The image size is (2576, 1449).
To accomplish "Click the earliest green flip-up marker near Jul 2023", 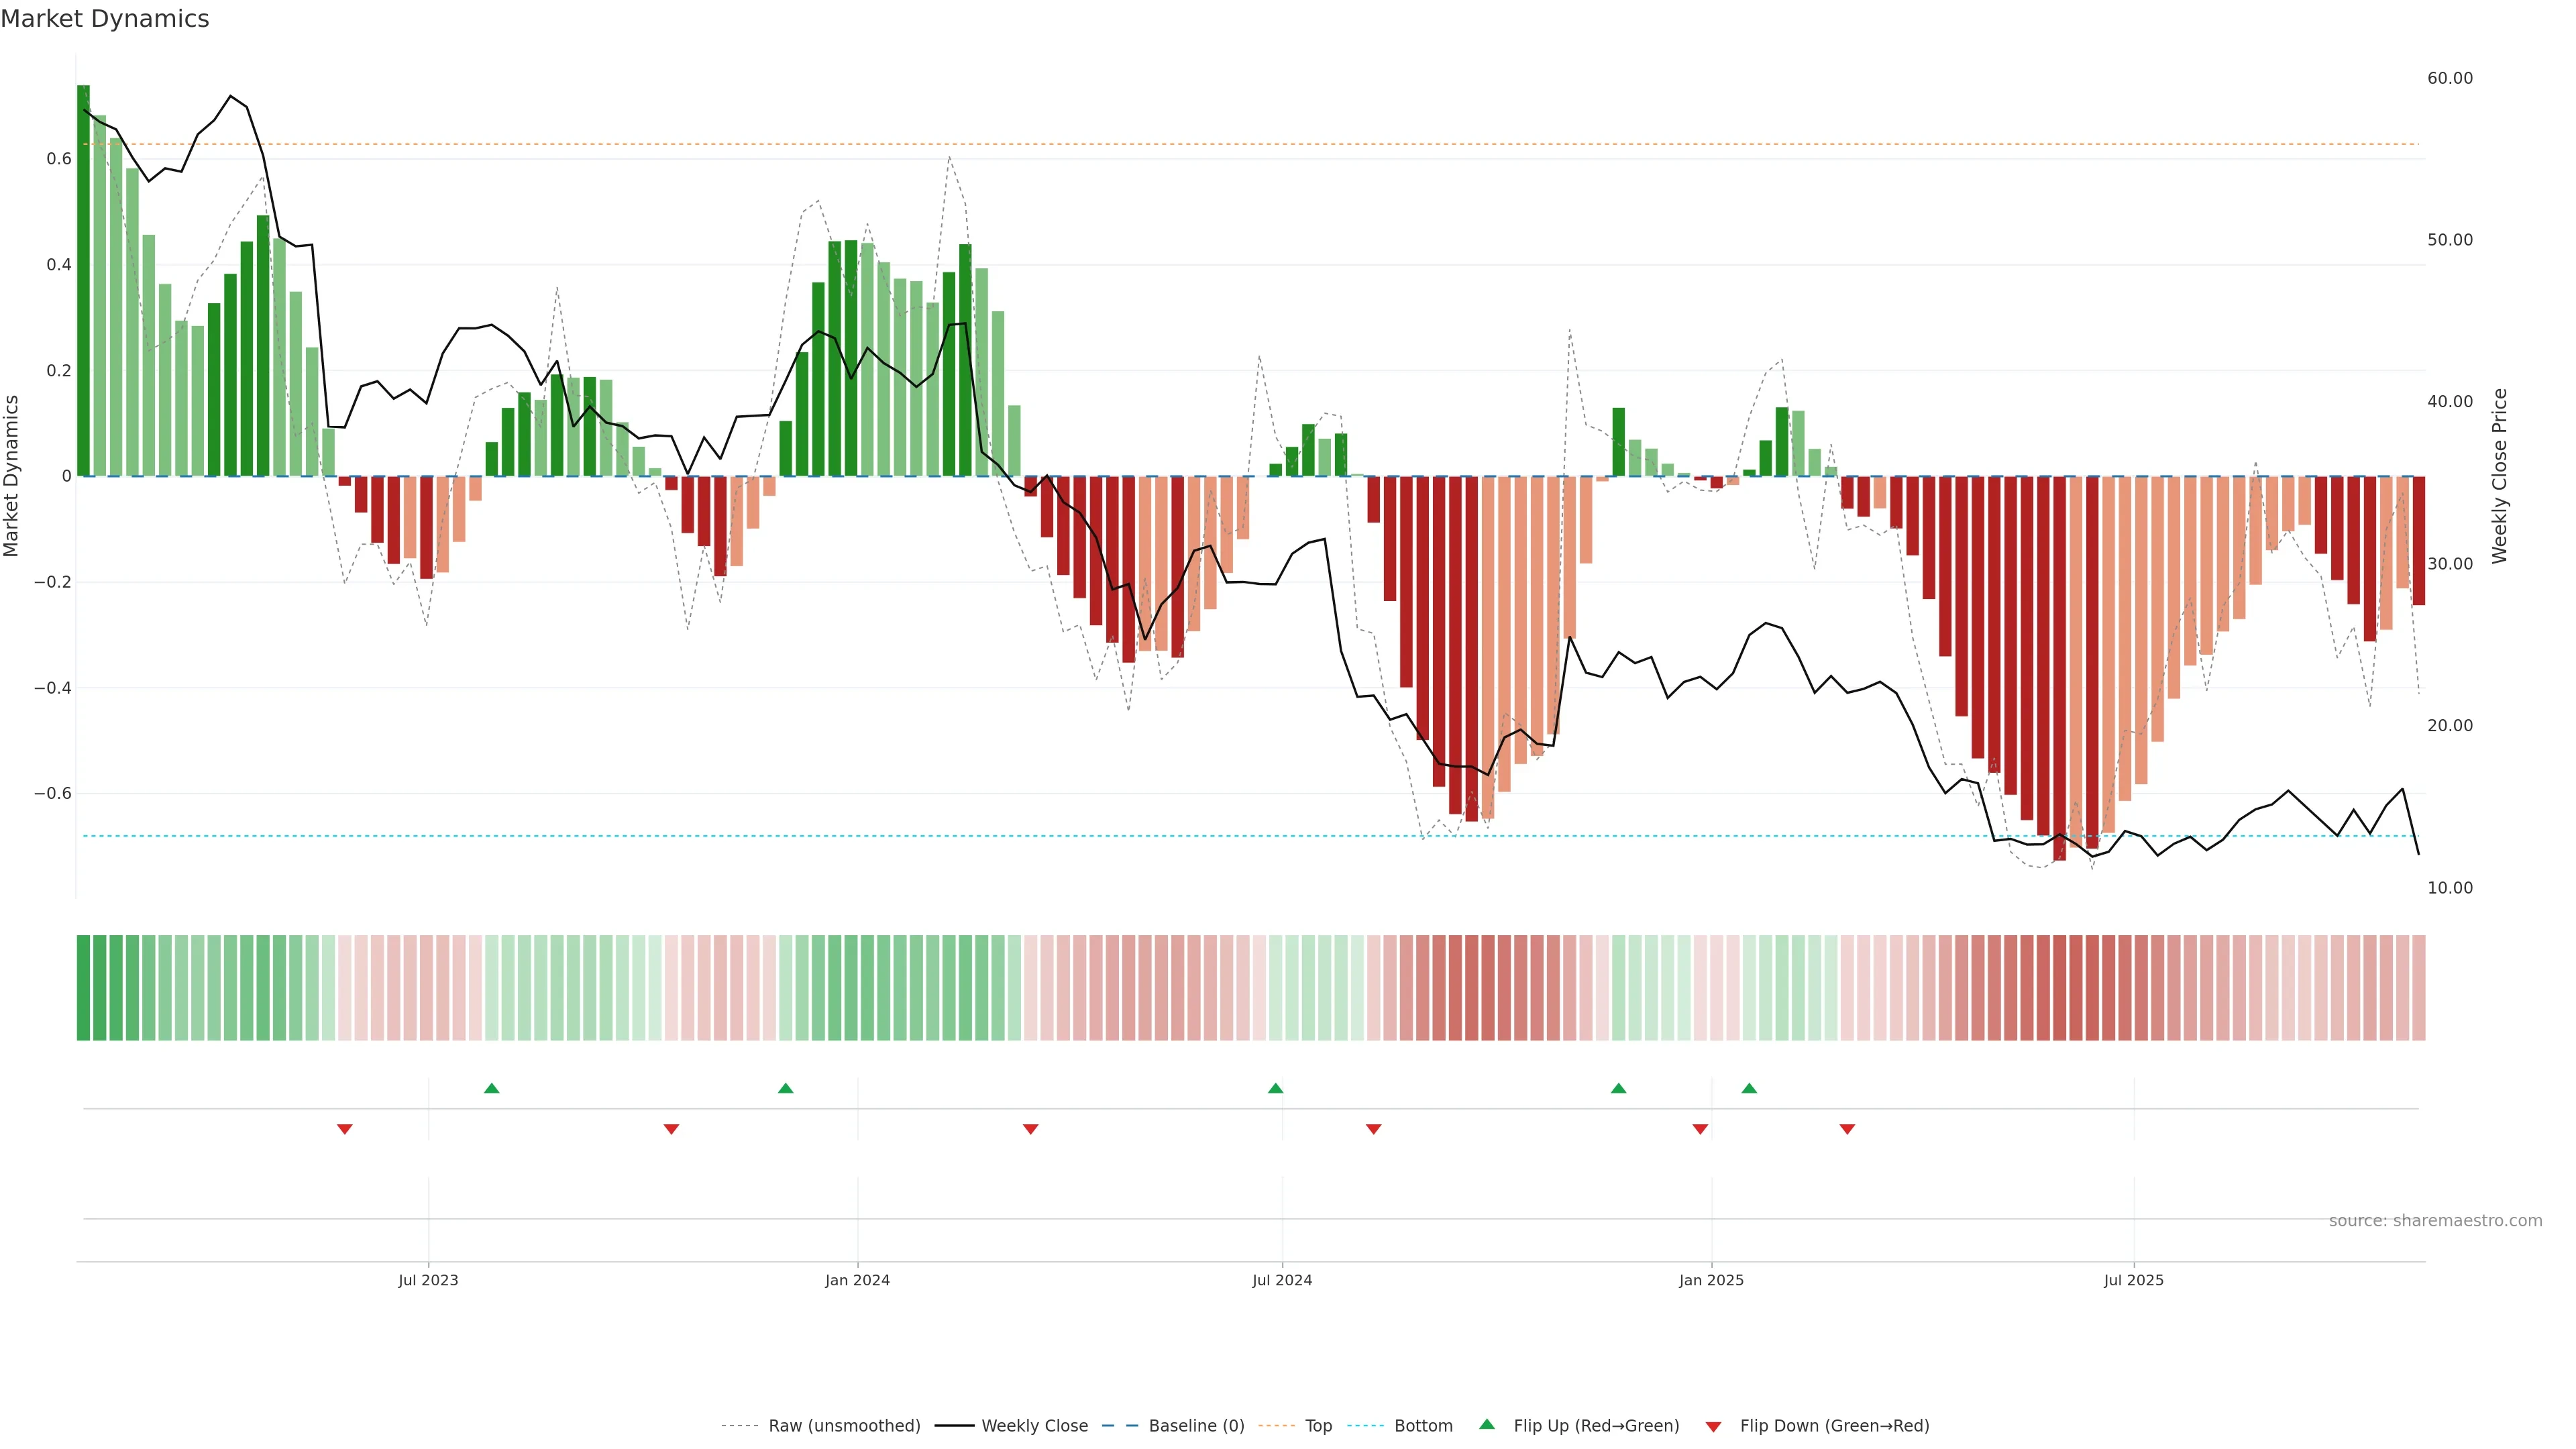I will coord(491,1088).
